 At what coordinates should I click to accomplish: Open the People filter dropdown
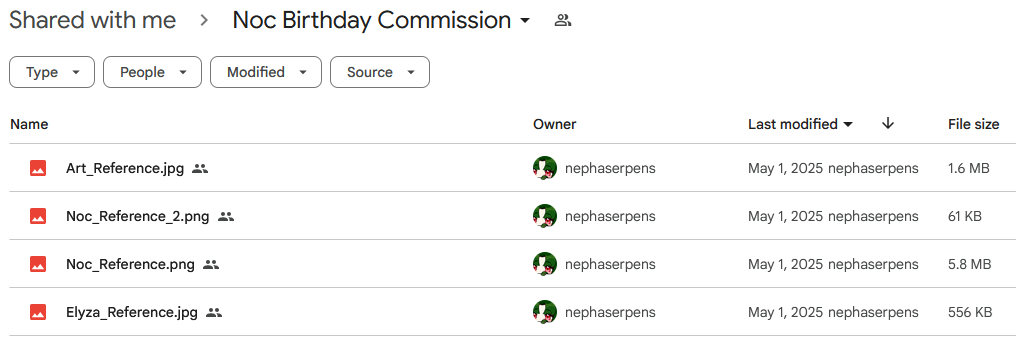click(152, 72)
